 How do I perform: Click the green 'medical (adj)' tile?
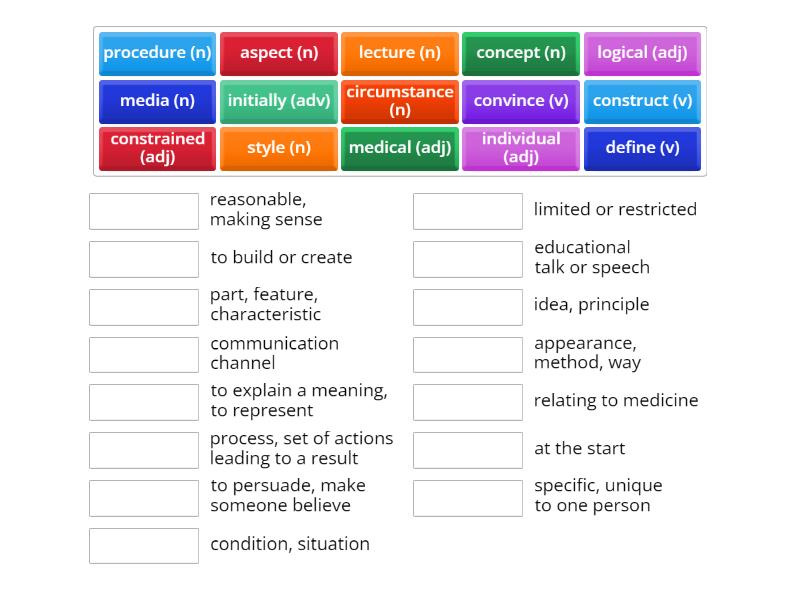click(x=399, y=147)
